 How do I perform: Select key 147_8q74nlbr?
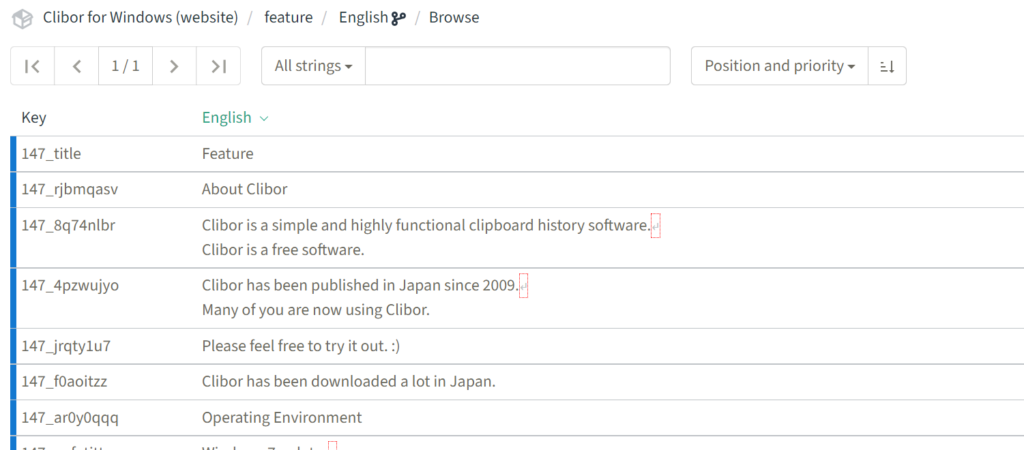tap(69, 225)
